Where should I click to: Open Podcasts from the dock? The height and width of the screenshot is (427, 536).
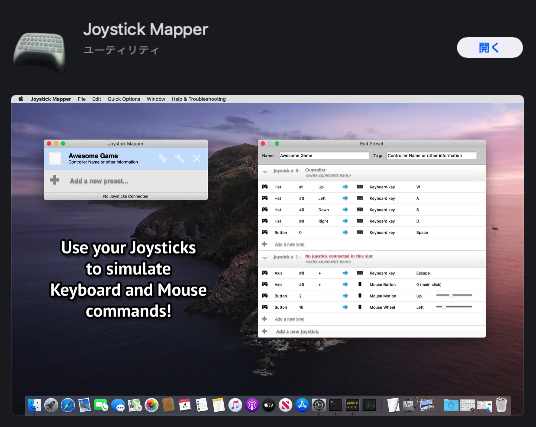pyautogui.click(x=252, y=405)
